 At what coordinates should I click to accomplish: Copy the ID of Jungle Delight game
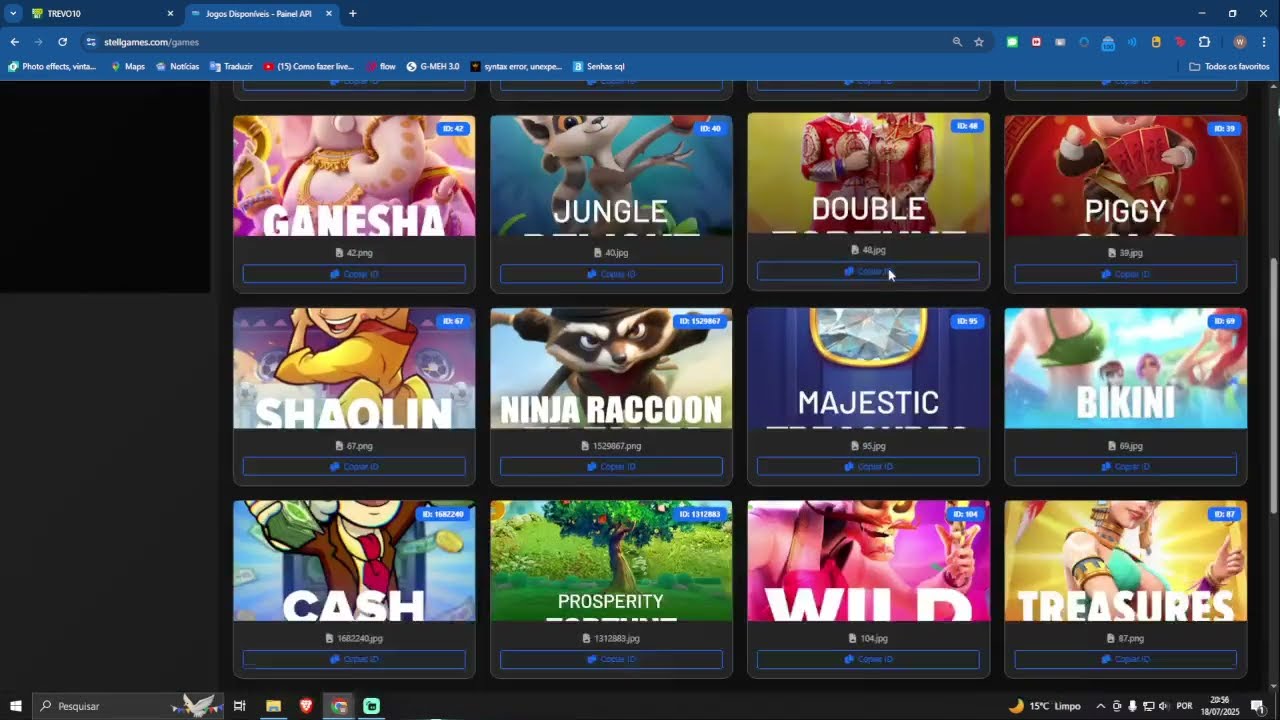tap(611, 274)
